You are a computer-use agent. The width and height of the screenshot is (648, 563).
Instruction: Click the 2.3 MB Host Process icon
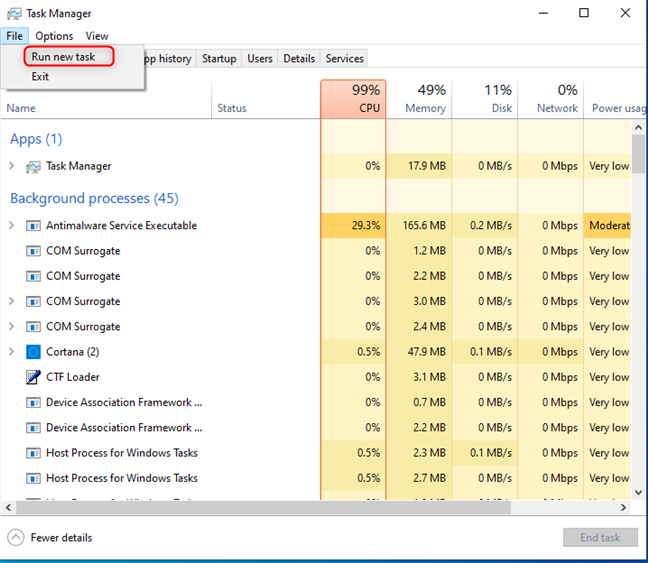coord(33,453)
